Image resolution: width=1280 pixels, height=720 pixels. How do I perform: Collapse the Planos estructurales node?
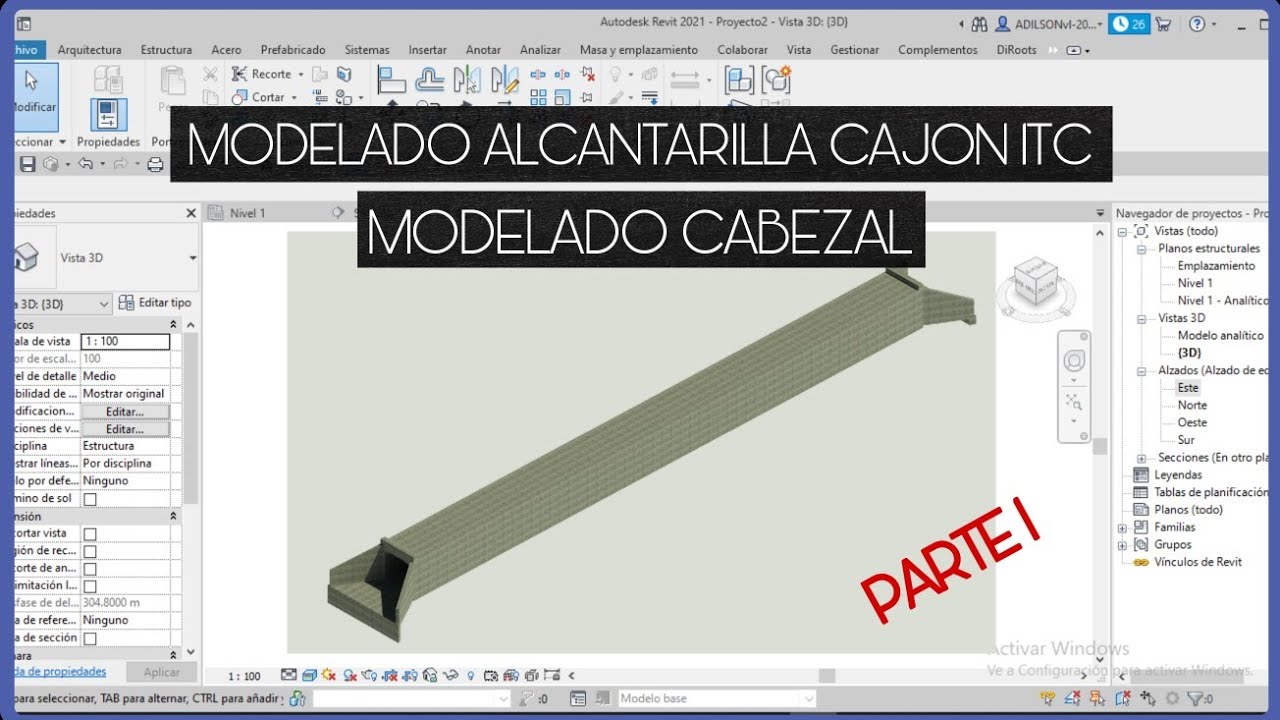[1140, 248]
